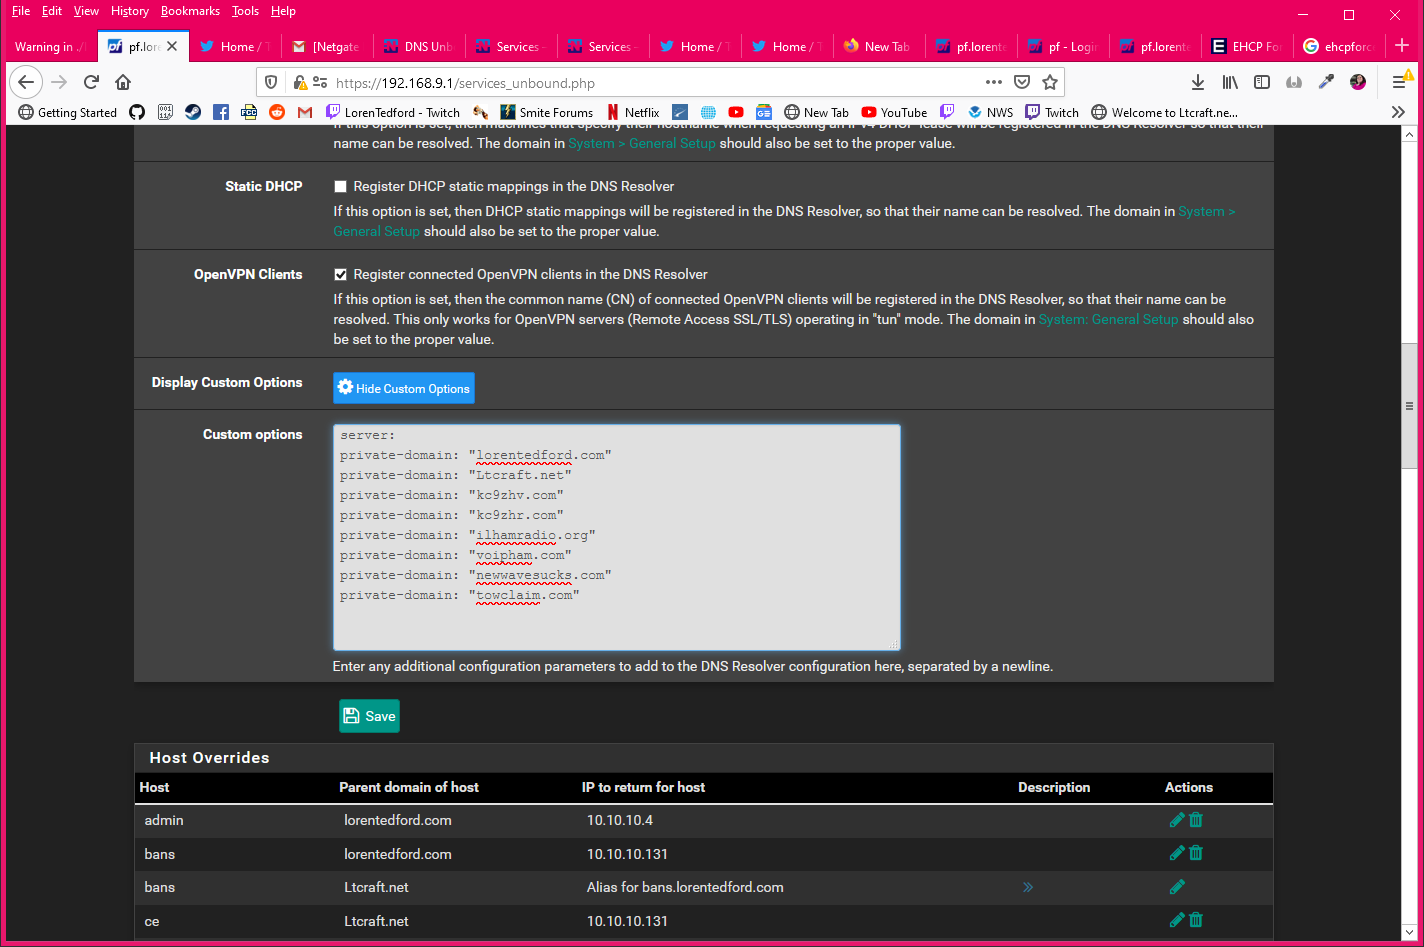Open the Bookmarks menu
1424x947 pixels.
coord(189,11)
